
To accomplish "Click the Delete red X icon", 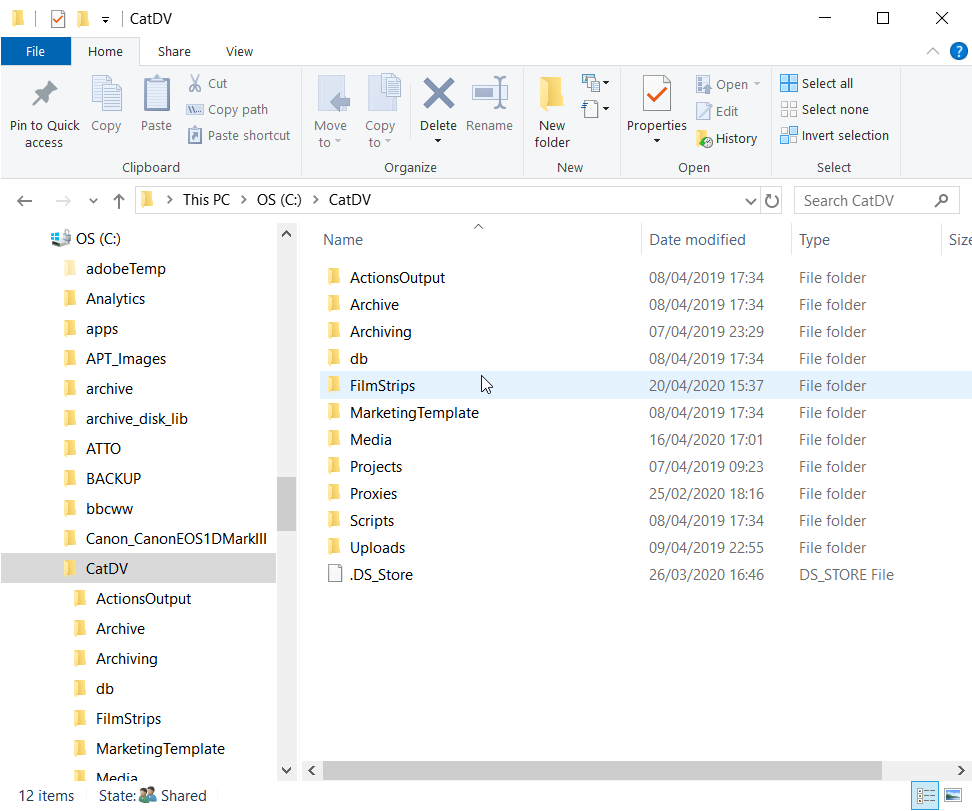I will click(x=438, y=94).
